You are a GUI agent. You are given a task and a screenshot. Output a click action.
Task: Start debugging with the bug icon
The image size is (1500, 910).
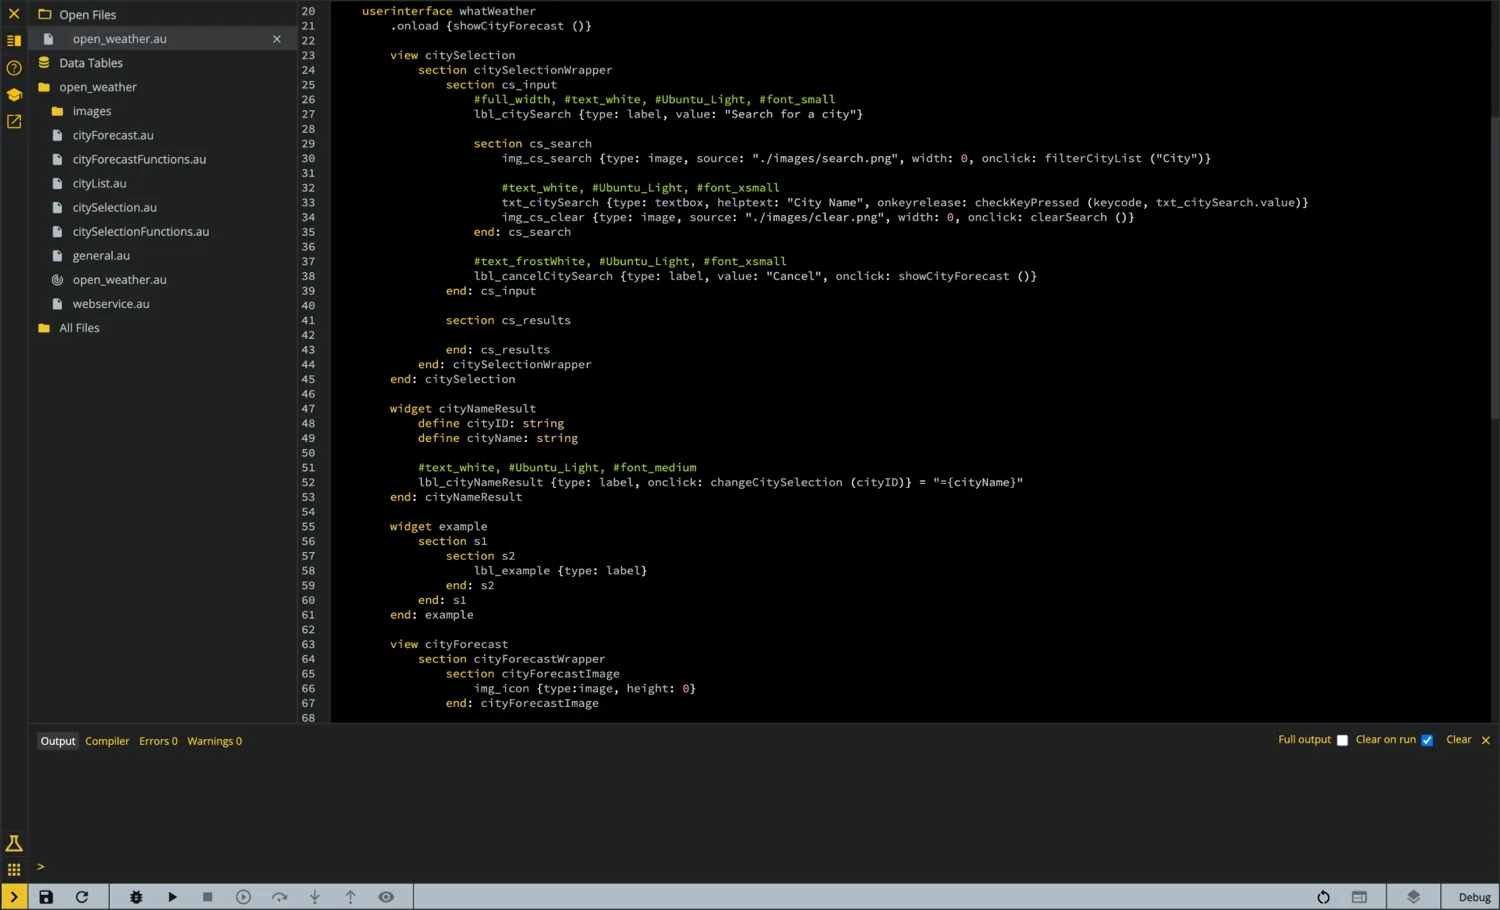point(136,897)
